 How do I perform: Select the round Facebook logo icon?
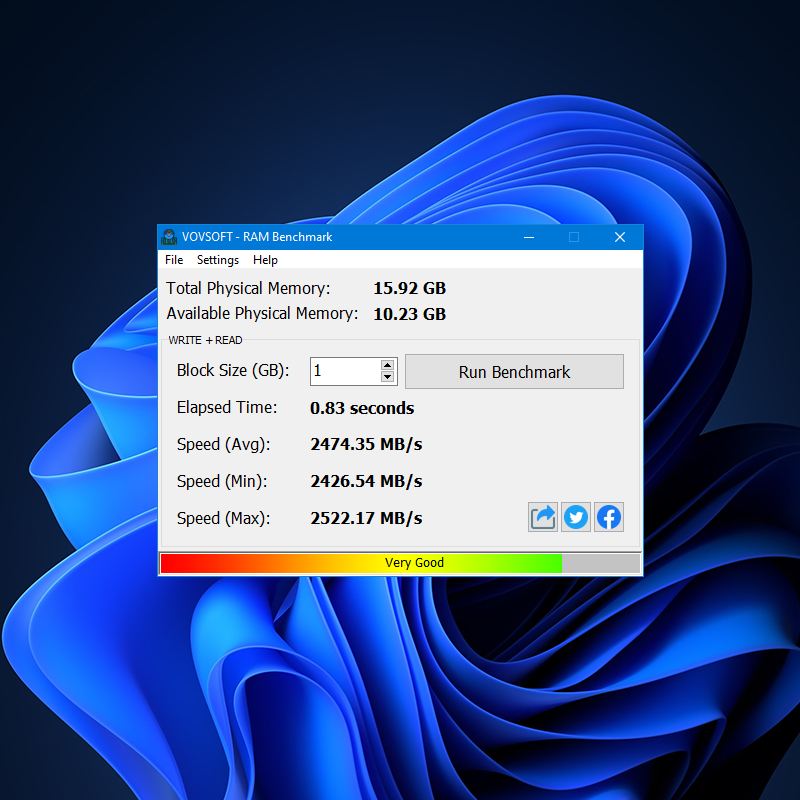609,517
